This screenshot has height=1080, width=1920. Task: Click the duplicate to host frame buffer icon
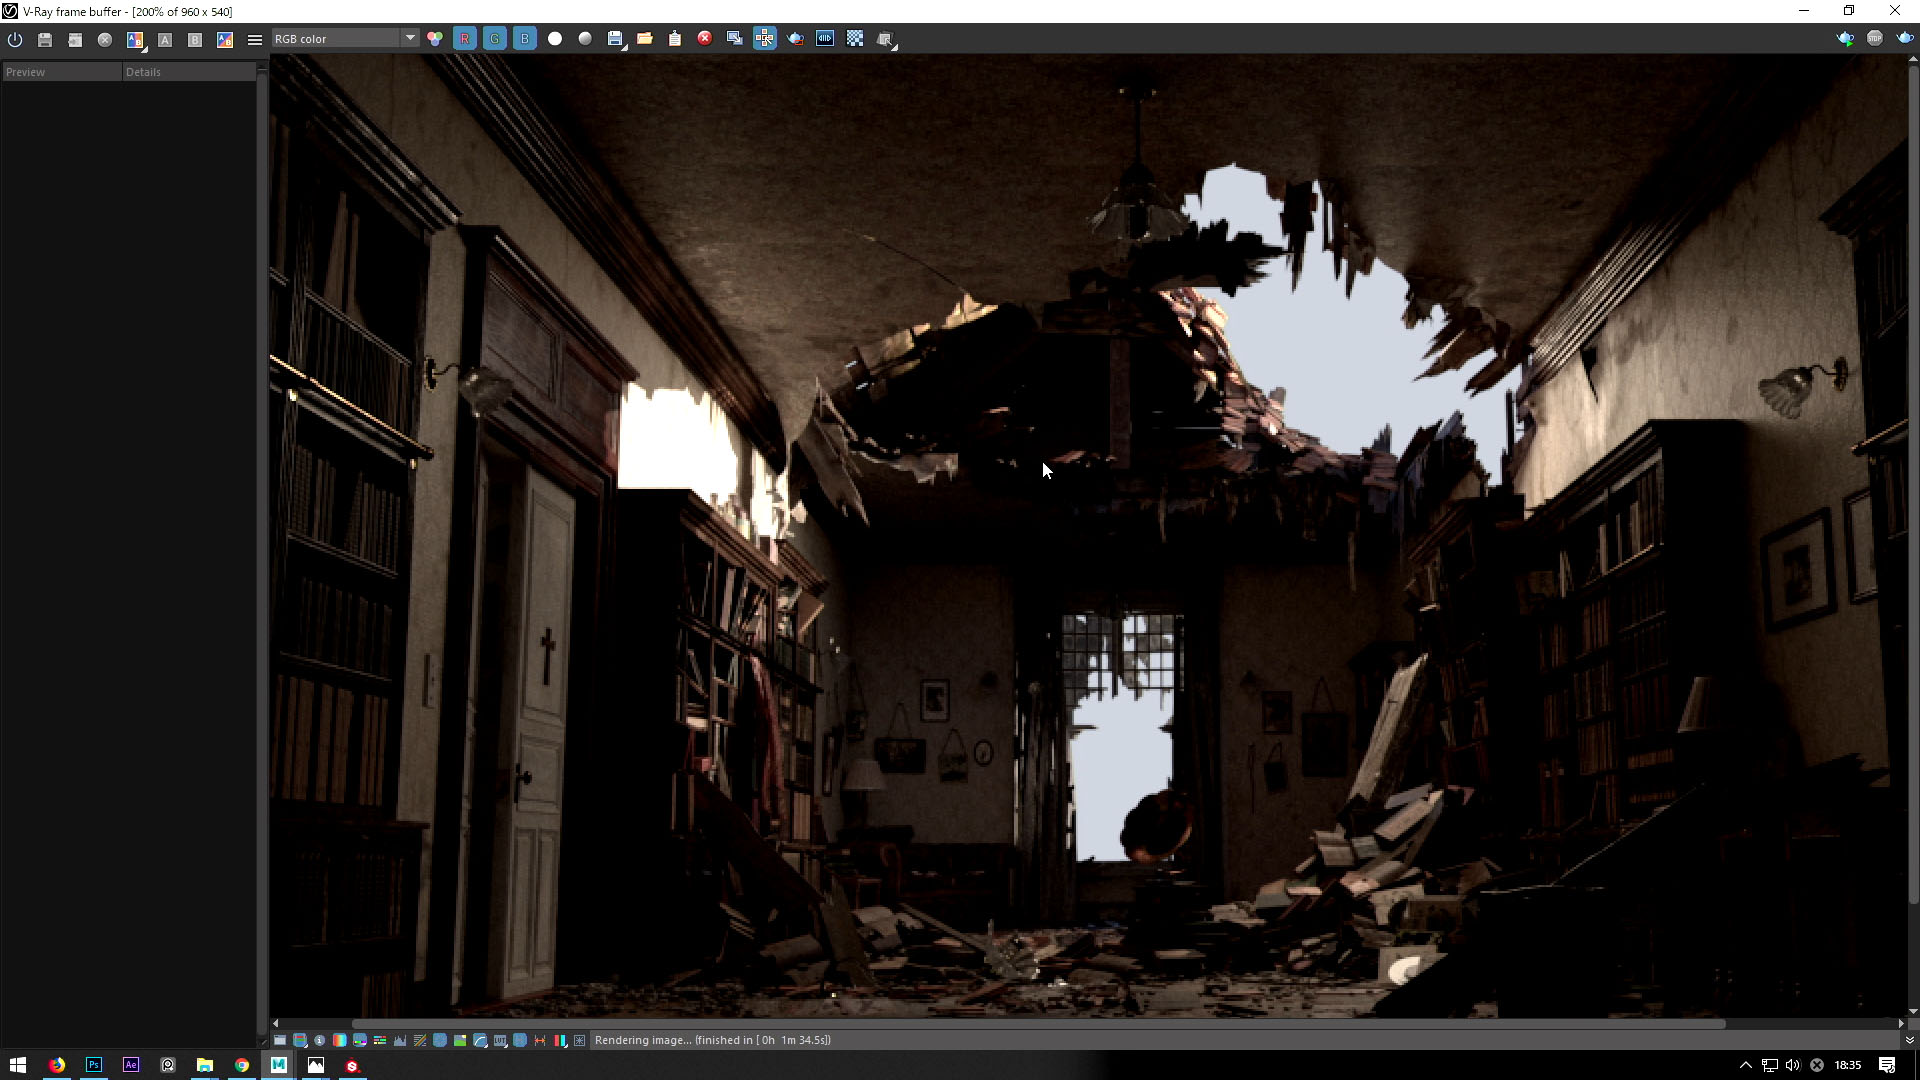pyautogui.click(x=735, y=39)
